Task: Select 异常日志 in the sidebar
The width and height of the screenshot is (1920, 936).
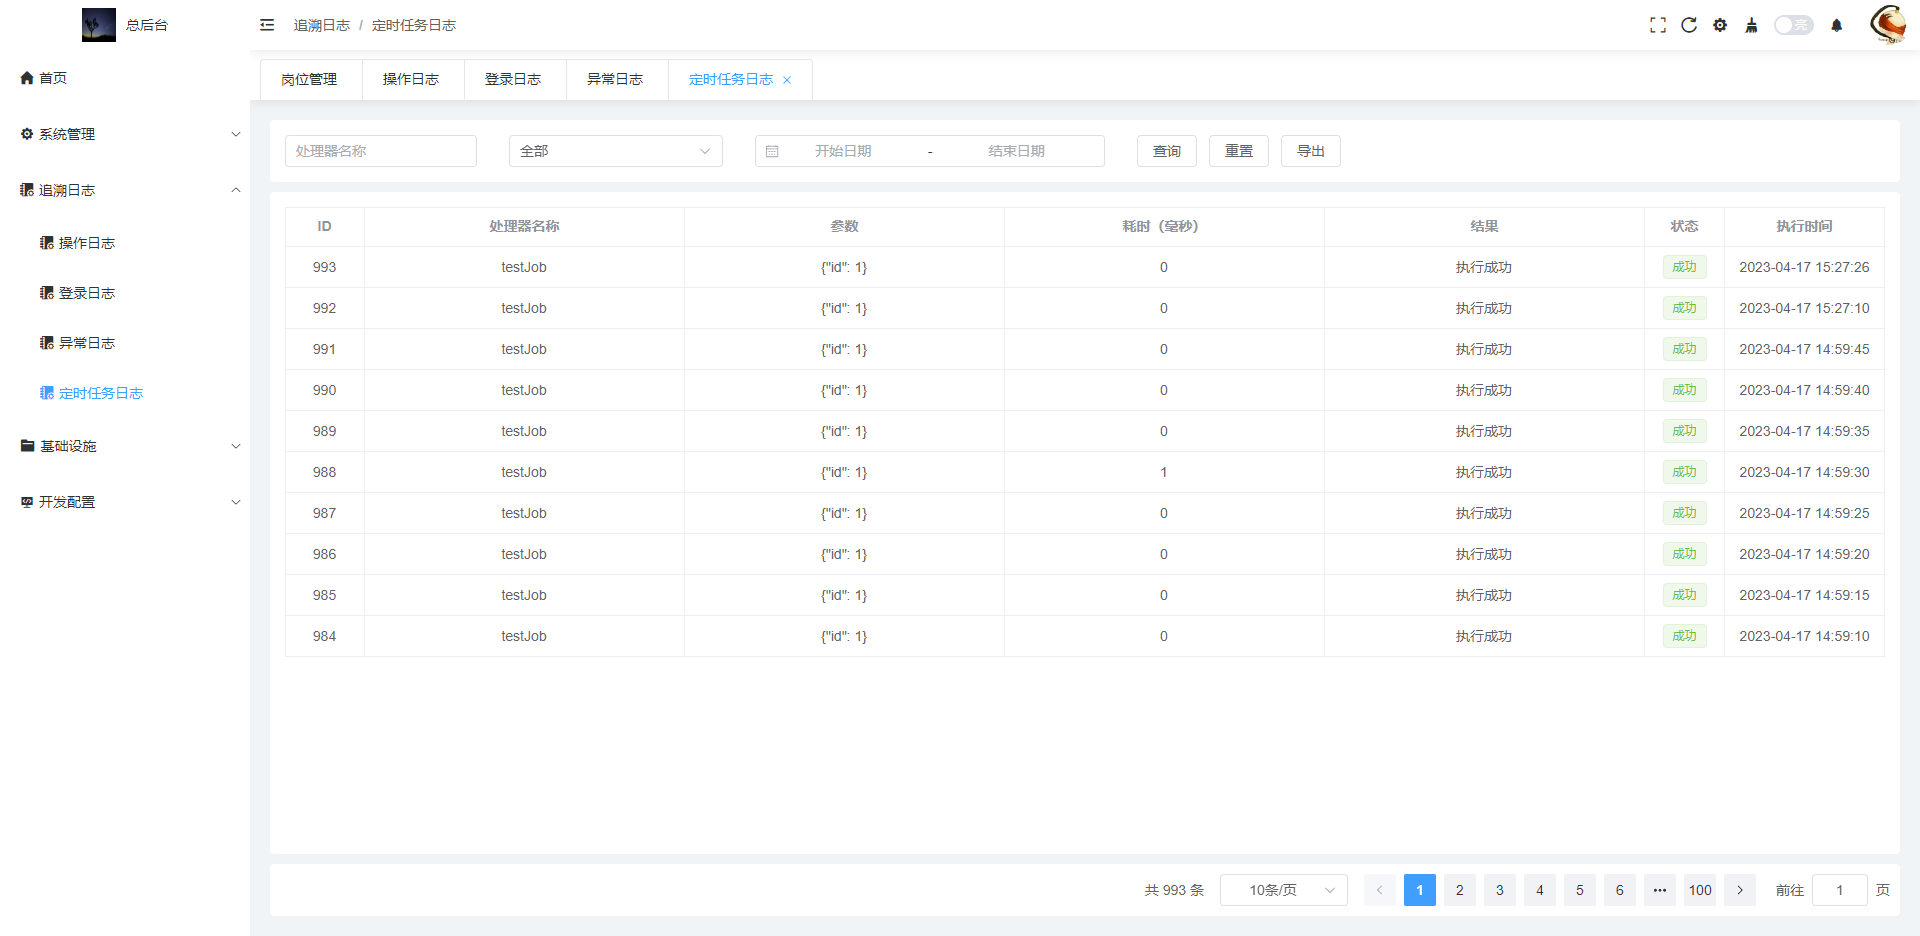Action: (x=87, y=343)
